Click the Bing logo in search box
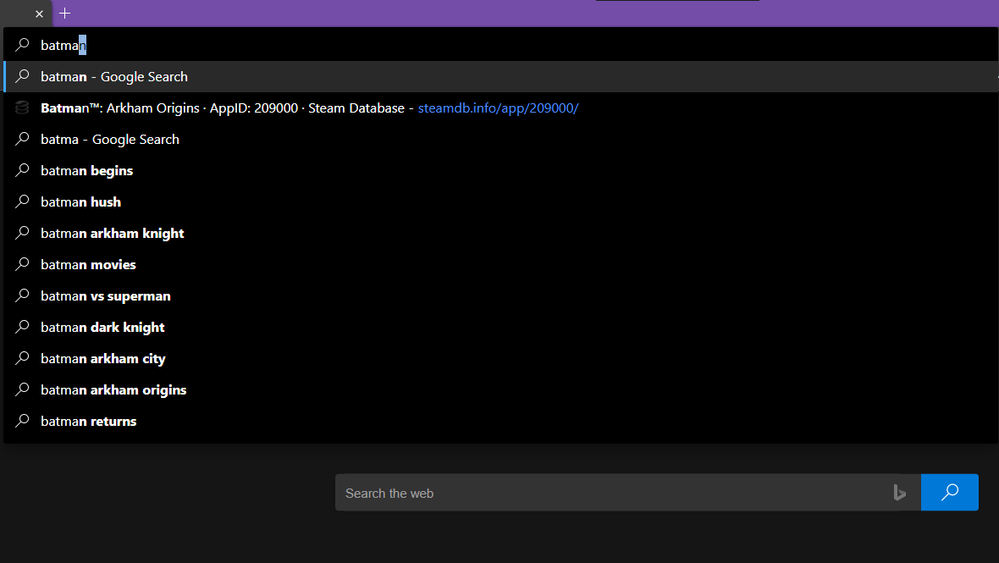The height and width of the screenshot is (563, 999). pos(900,492)
